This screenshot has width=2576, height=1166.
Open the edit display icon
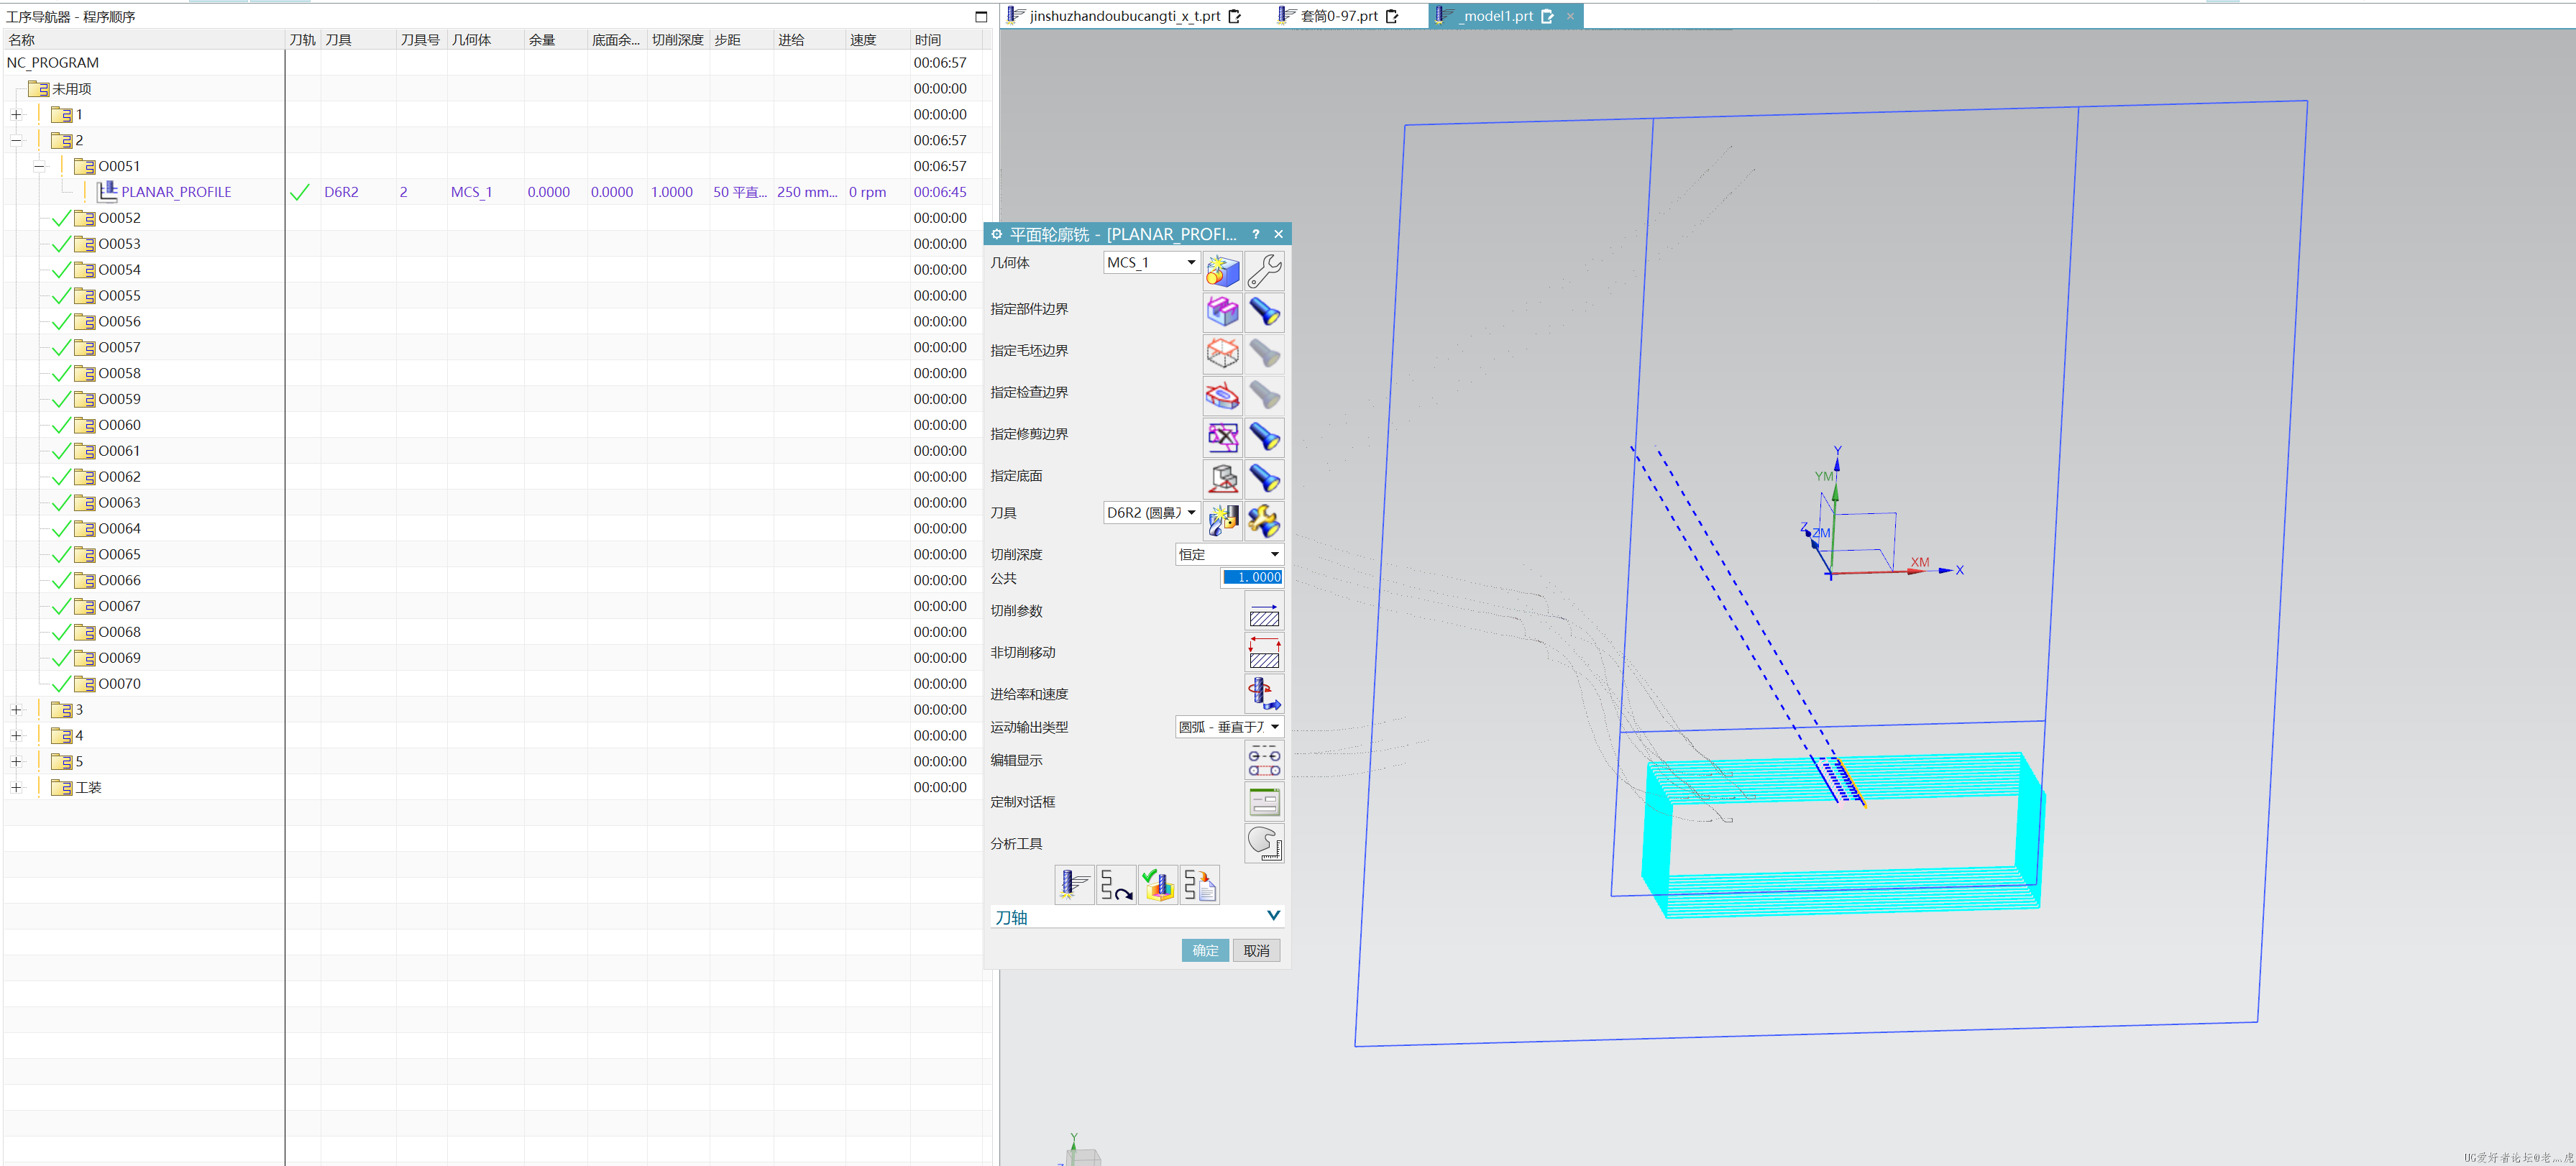1264,761
